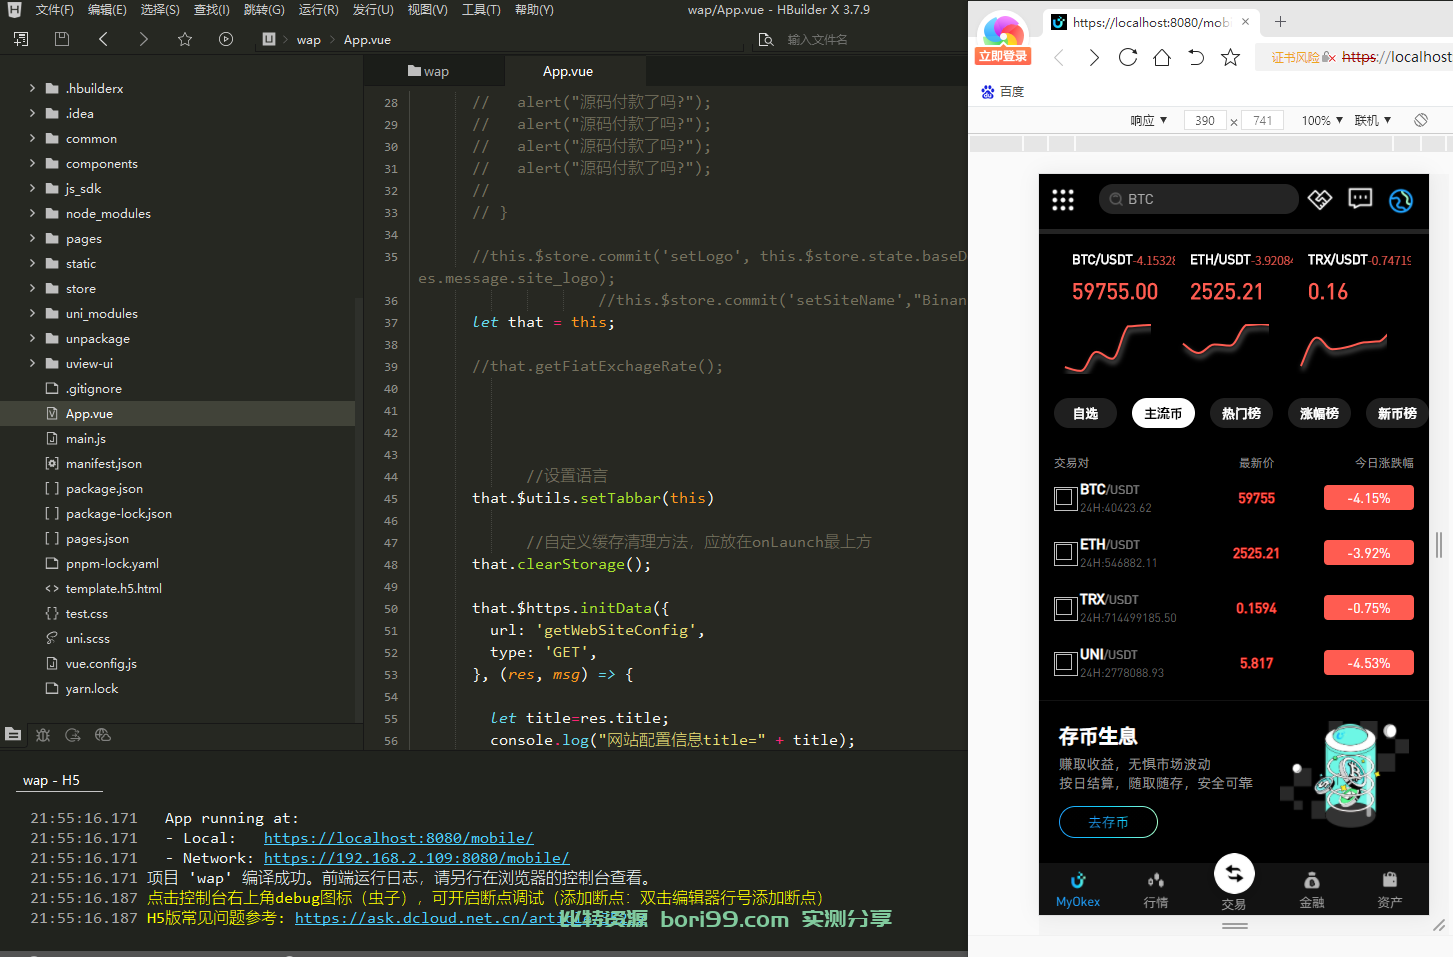Open manifest.json in the file tree
Image resolution: width=1453 pixels, height=957 pixels.
[x=104, y=463]
